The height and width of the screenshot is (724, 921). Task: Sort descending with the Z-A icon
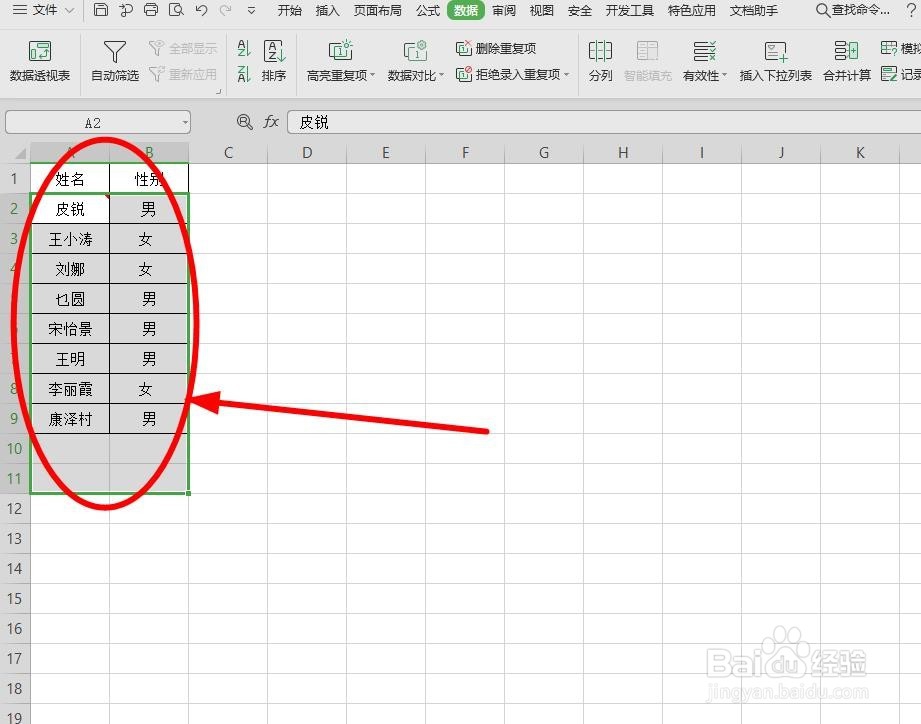pos(244,75)
